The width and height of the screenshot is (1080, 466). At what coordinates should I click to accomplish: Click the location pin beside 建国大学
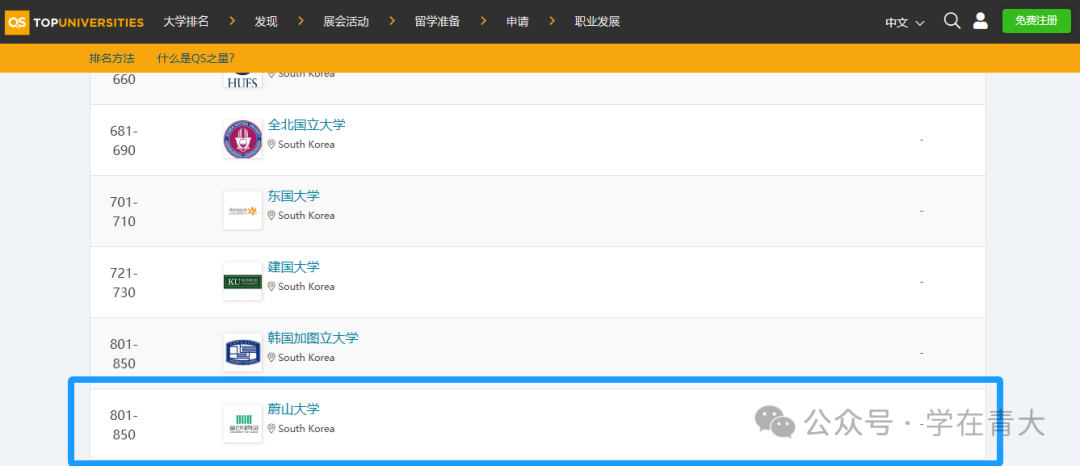click(x=271, y=286)
